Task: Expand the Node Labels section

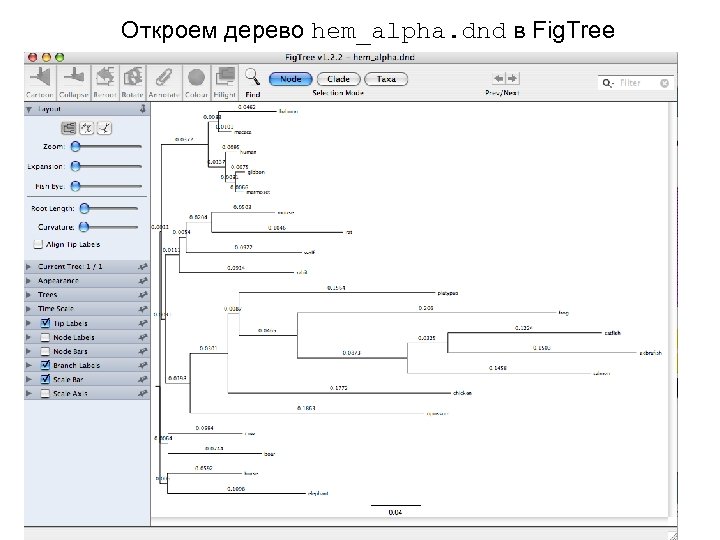Action: (x=28, y=338)
